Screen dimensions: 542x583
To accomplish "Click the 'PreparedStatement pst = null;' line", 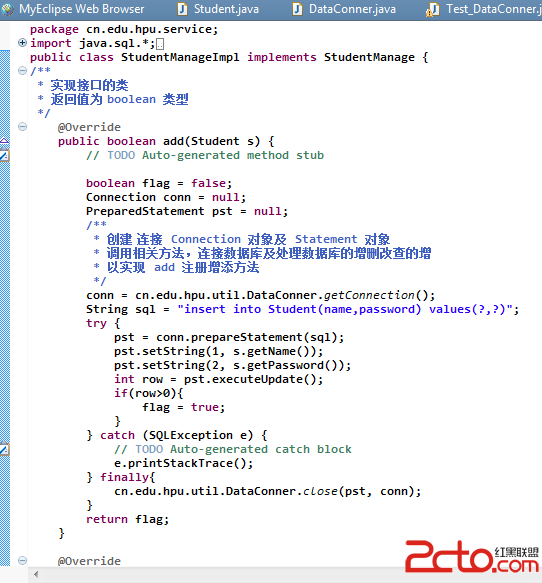I will tap(187, 211).
